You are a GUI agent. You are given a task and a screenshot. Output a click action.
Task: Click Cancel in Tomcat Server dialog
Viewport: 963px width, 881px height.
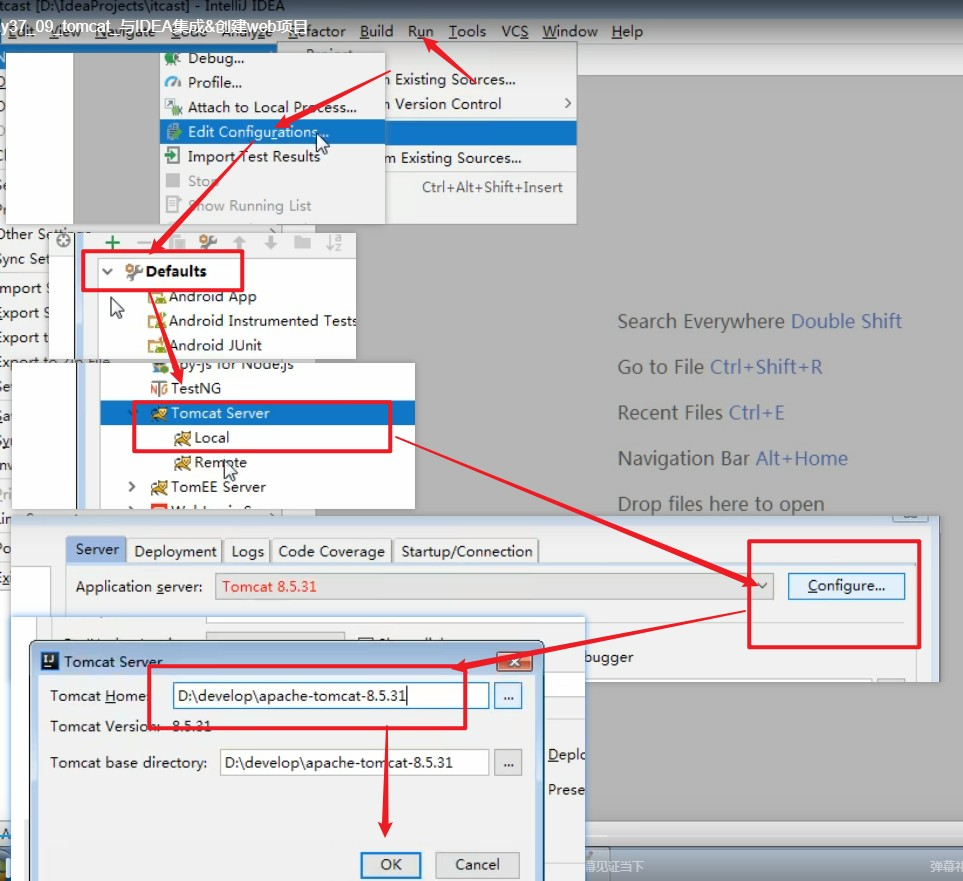477,864
